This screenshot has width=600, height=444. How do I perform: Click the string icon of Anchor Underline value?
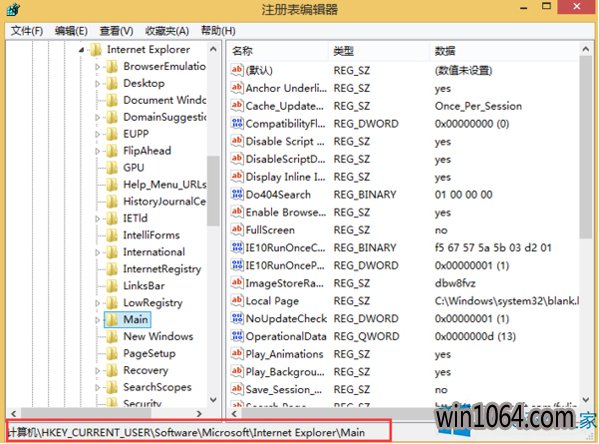[x=237, y=88]
